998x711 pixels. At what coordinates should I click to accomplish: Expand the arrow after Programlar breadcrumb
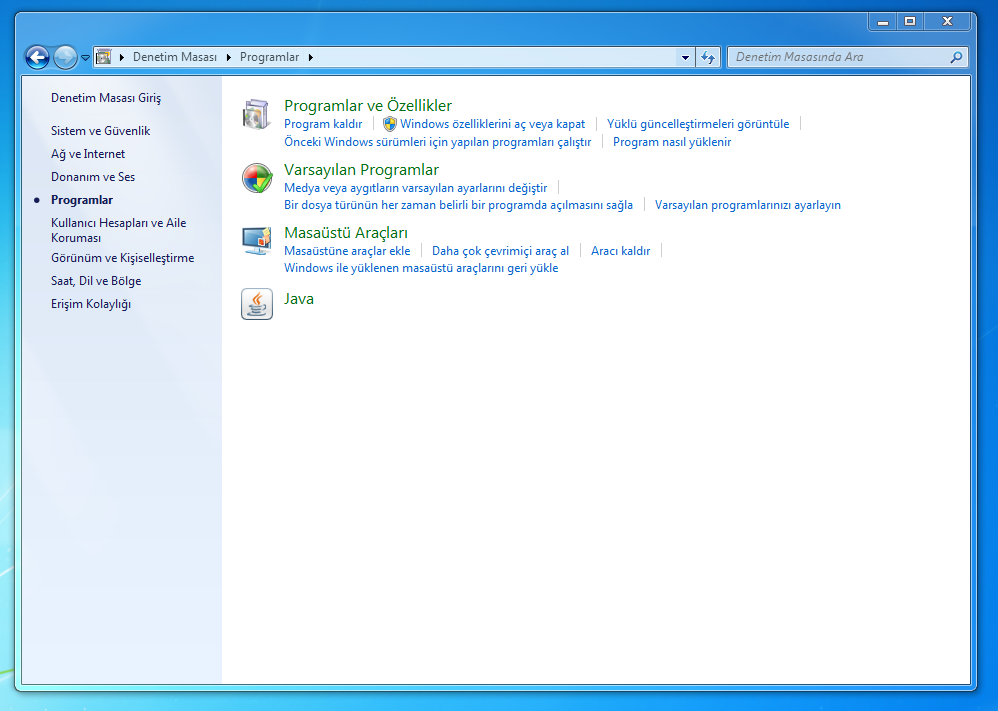pyautogui.click(x=311, y=57)
